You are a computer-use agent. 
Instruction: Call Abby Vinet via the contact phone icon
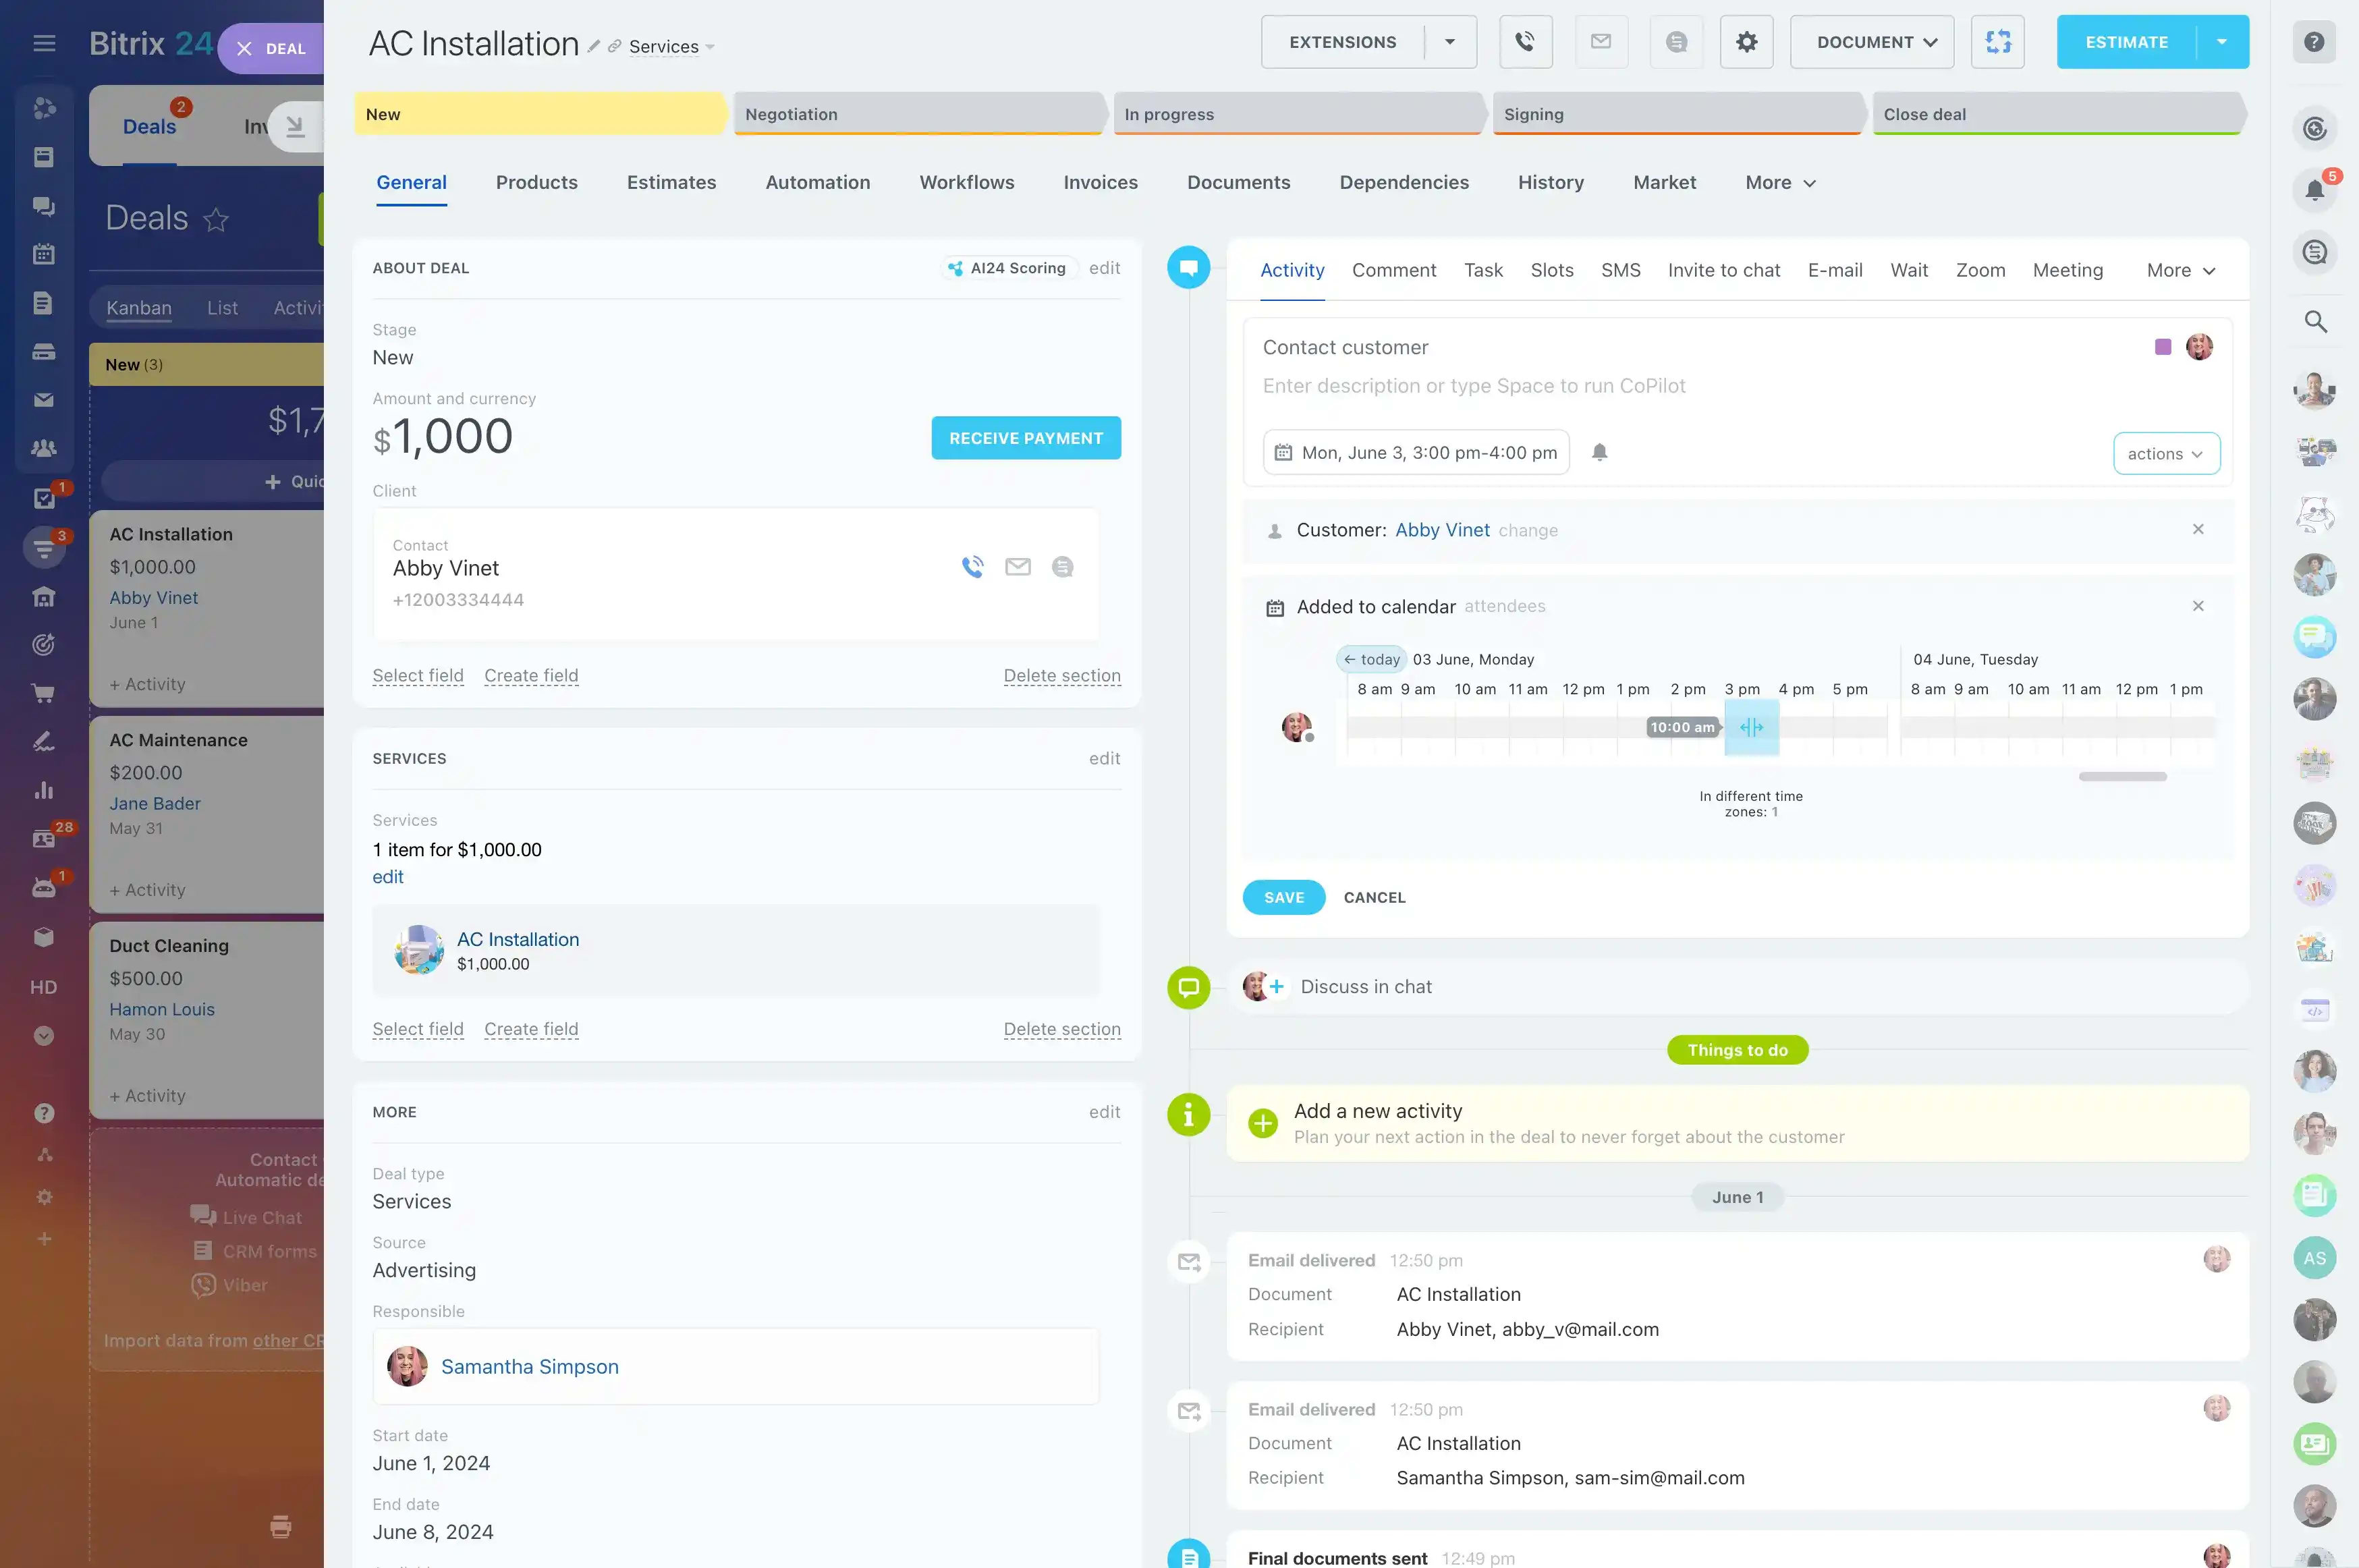972,567
